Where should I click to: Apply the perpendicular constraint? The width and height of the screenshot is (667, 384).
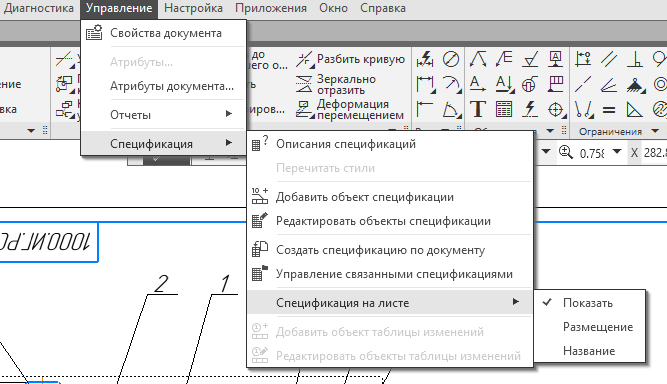pyautogui.click(x=635, y=60)
